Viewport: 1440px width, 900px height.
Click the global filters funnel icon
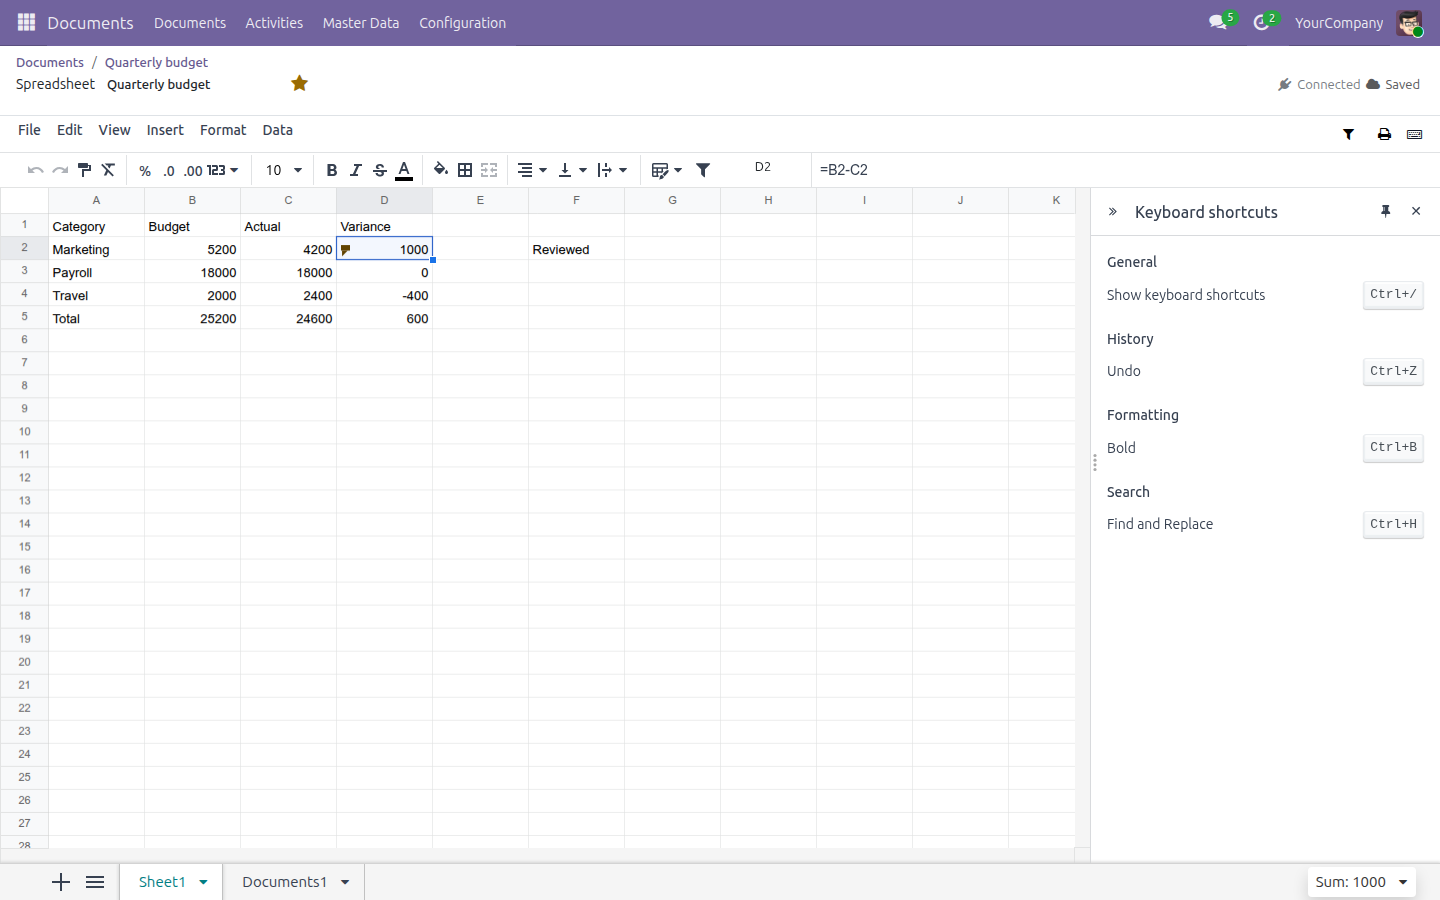(1348, 134)
